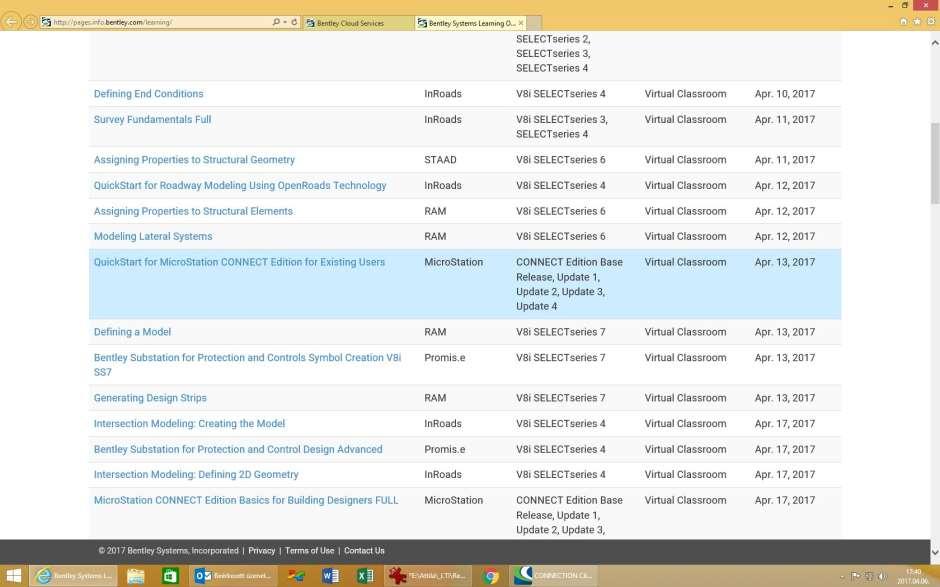This screenshot has width=940, height=587.
Task: Click the taskbar clock and date
Action: pos(913,576)
